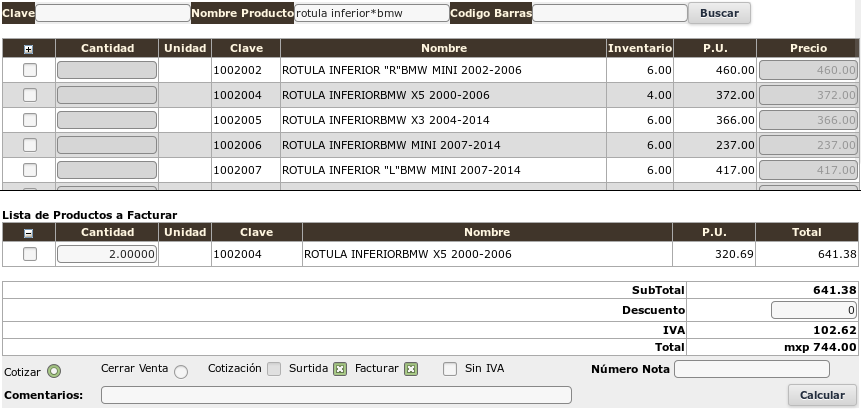Focus the Clave search field
The image size is (861, 409).
[x=113, y=13]
